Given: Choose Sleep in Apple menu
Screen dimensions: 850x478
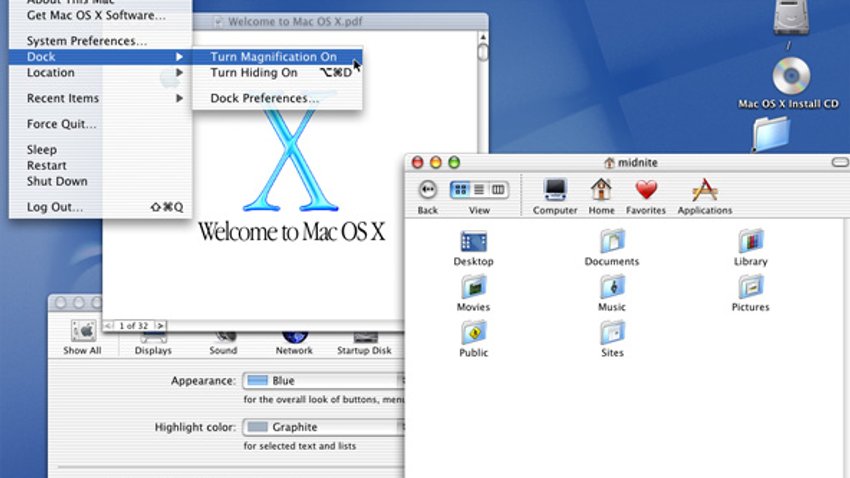Looking at the screenshot, I should click(x=101, y=150).
